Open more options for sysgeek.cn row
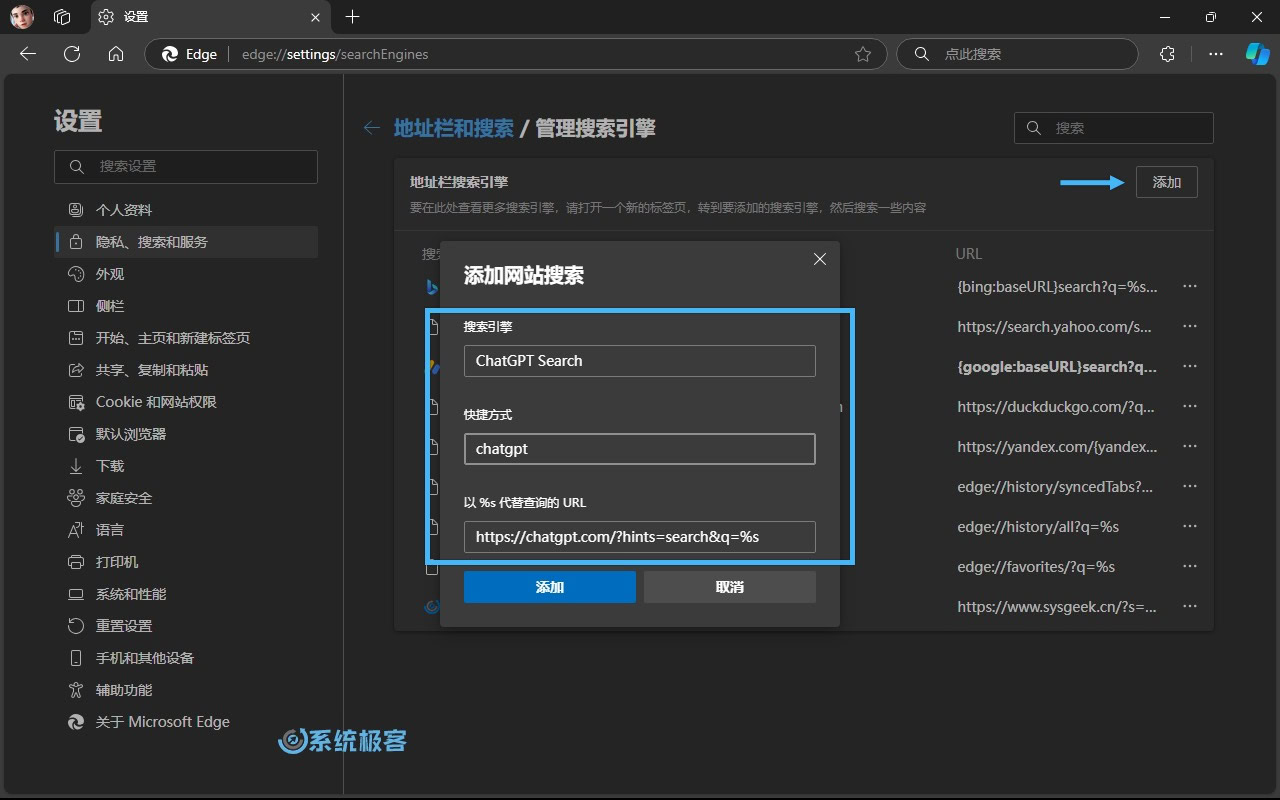This screenshot has width=1280, height=800. (1190, 606)
